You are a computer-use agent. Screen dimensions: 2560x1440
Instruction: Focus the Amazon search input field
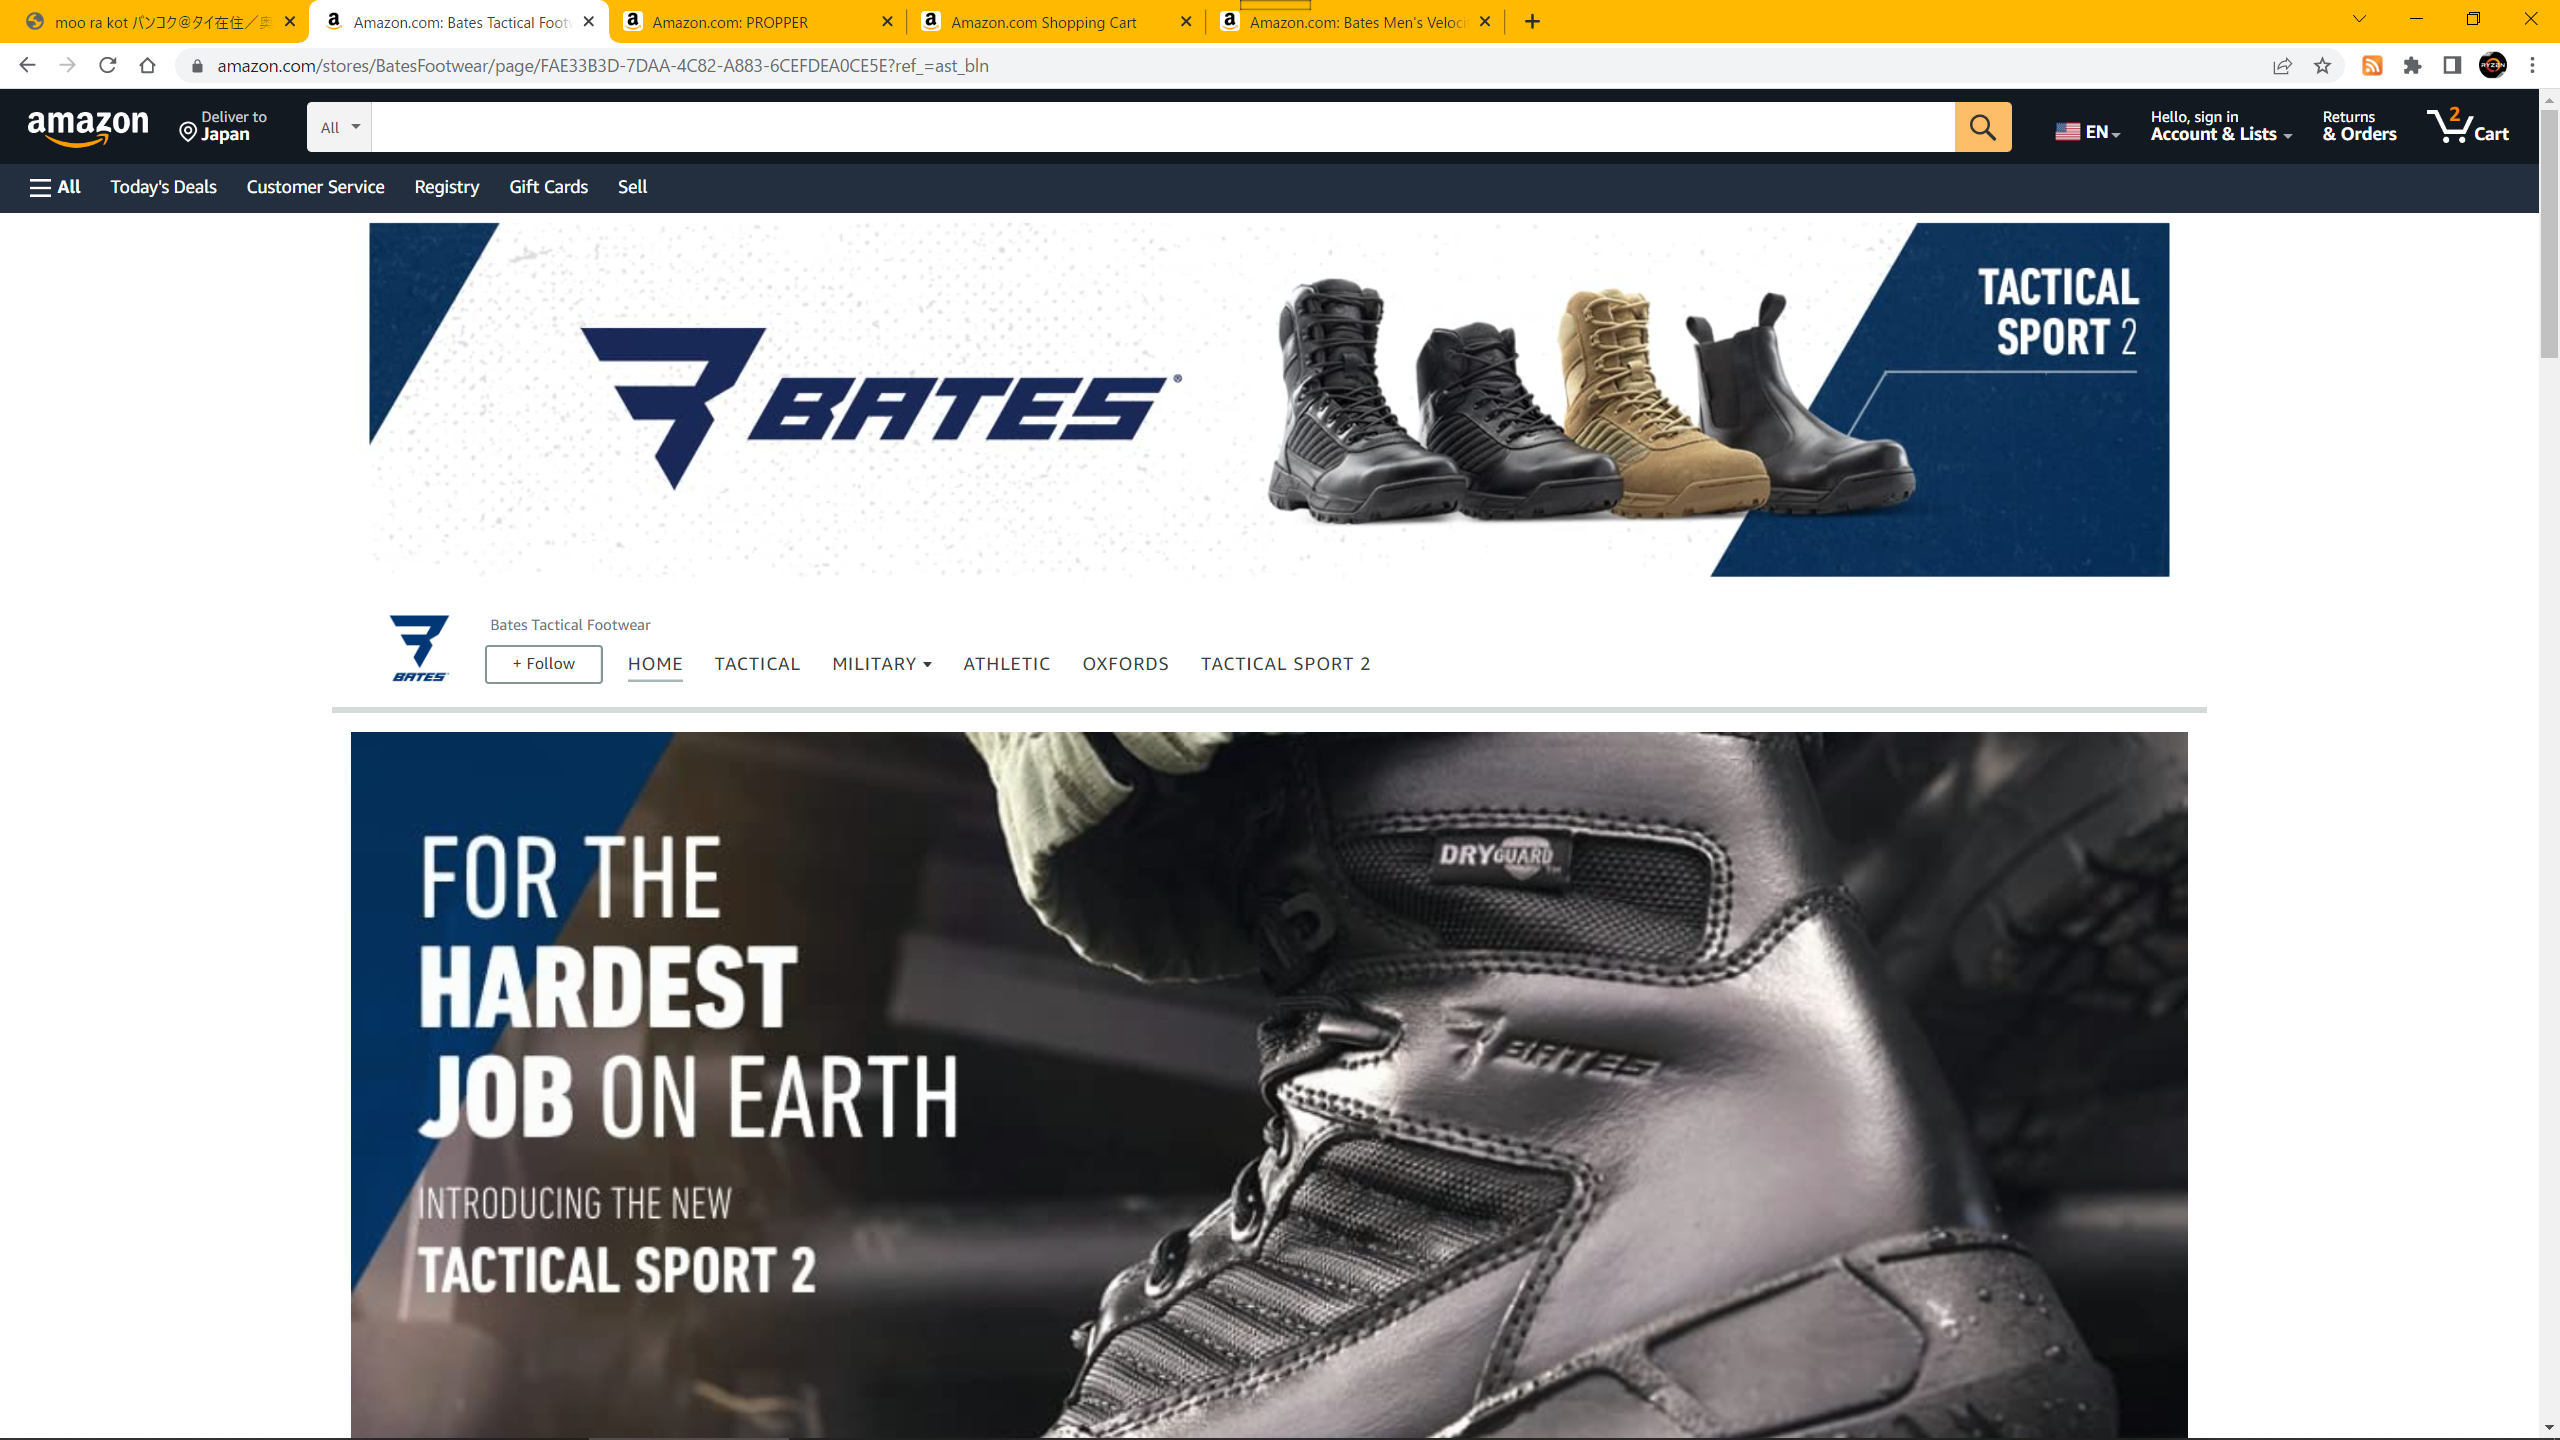pos(1162,127)
